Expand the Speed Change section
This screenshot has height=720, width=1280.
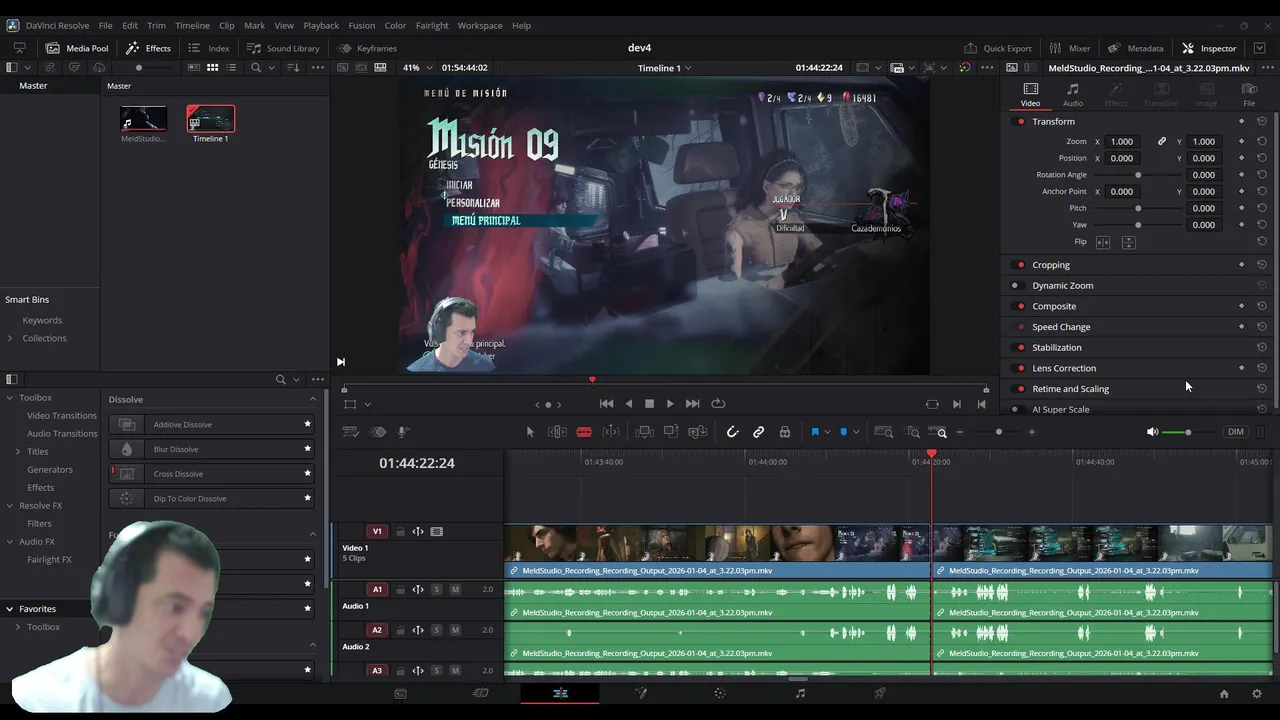pos(1061,327)
